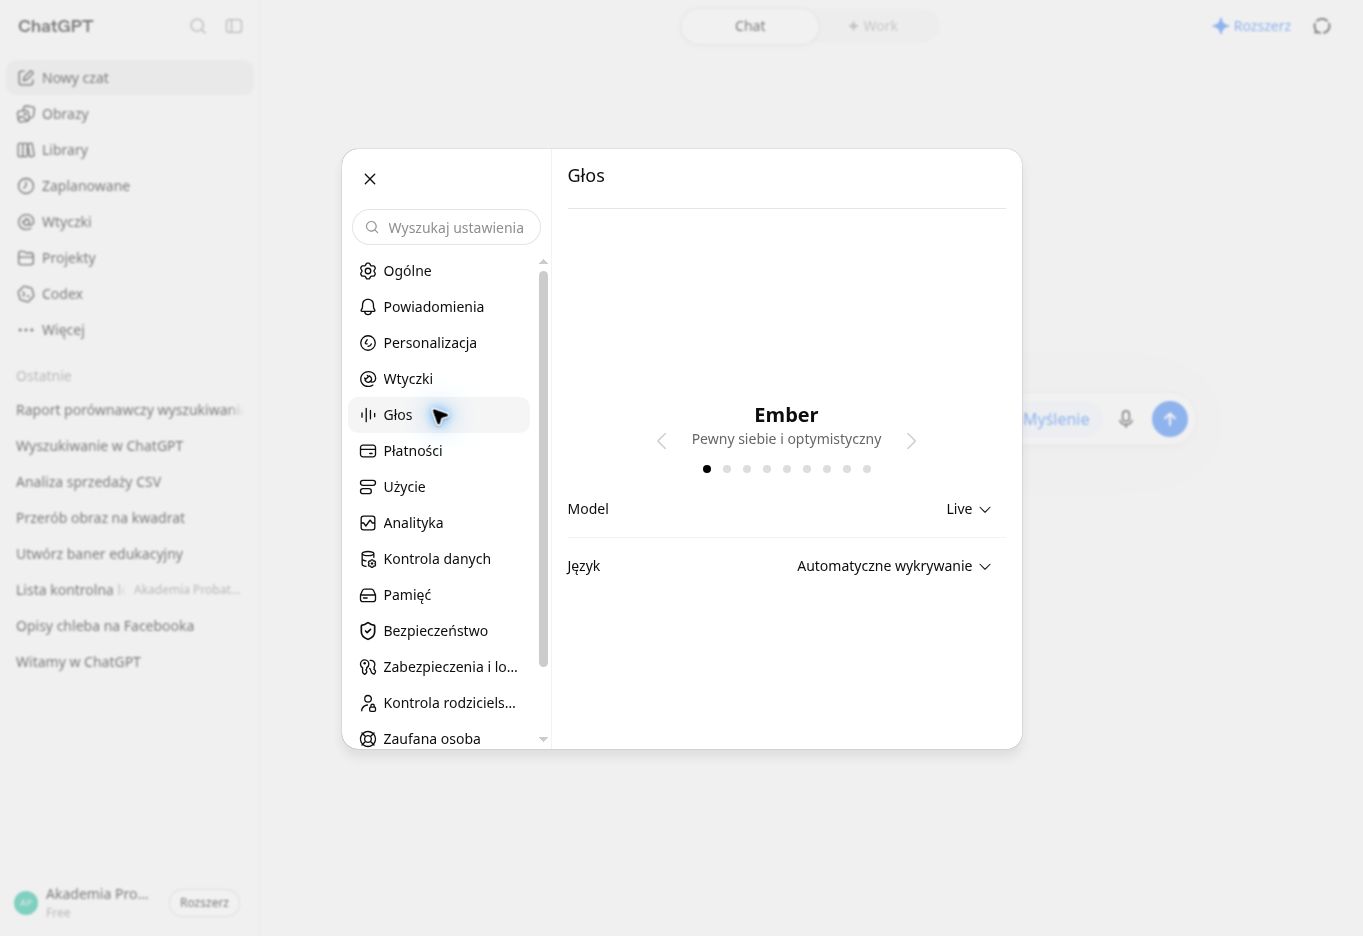Image resolution: width=1363 pixels, height=936 pixels.
Task: Start a Nowy czat in the sidebar
Action: tap(130, 78)
